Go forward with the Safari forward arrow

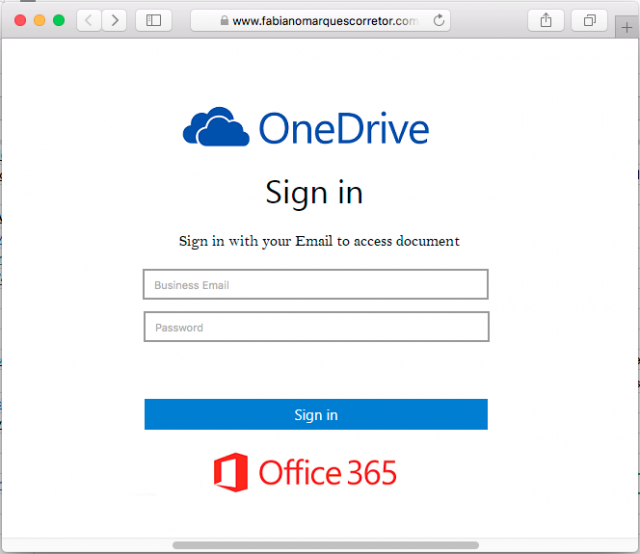tap(114, 20)
